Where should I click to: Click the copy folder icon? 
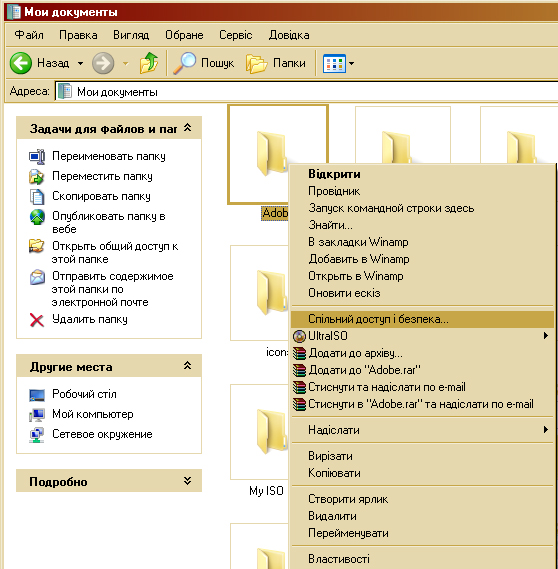coord(37,196)
